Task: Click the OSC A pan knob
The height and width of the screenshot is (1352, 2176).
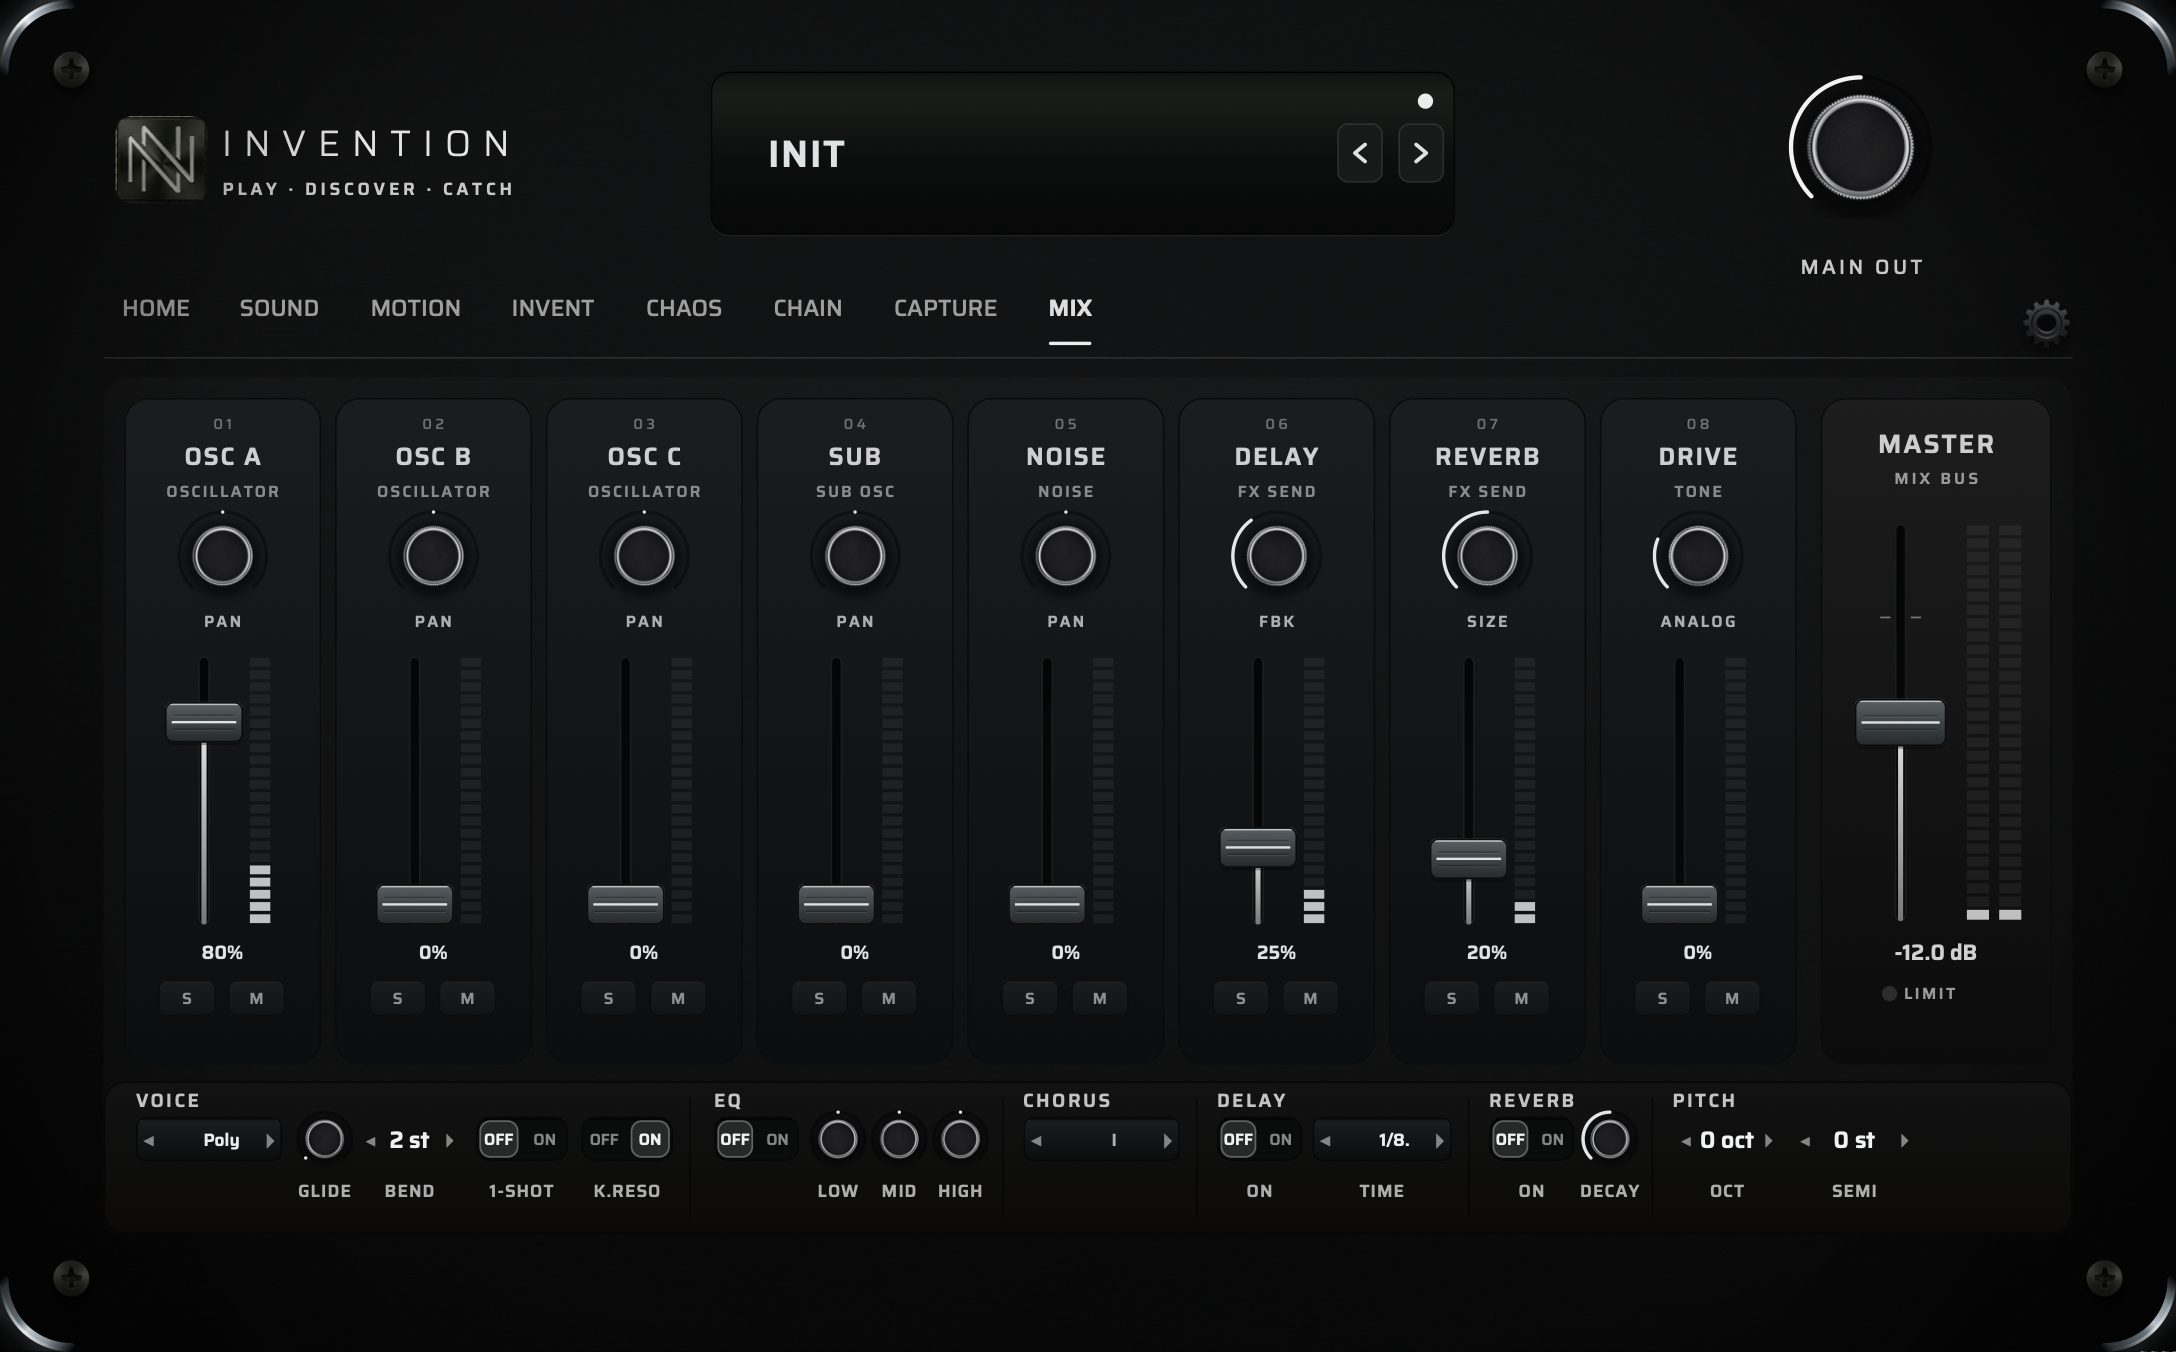Action: click(222, 556)
